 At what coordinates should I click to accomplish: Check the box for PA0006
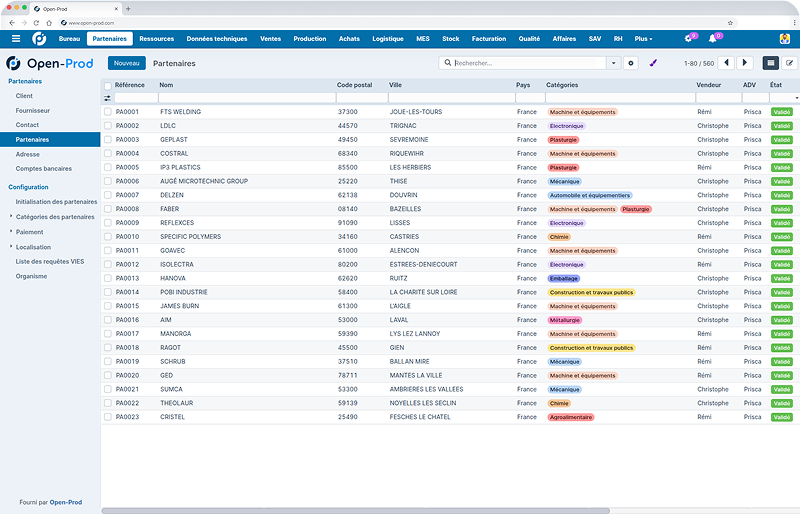point(108,181)
